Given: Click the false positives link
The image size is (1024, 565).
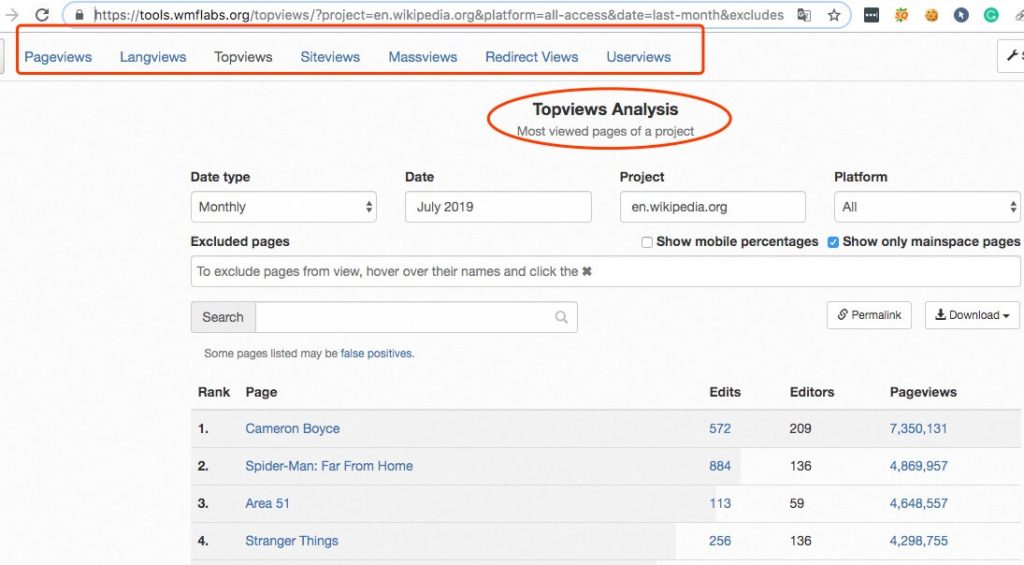Looking at the screenshot, I should point(376,353).
